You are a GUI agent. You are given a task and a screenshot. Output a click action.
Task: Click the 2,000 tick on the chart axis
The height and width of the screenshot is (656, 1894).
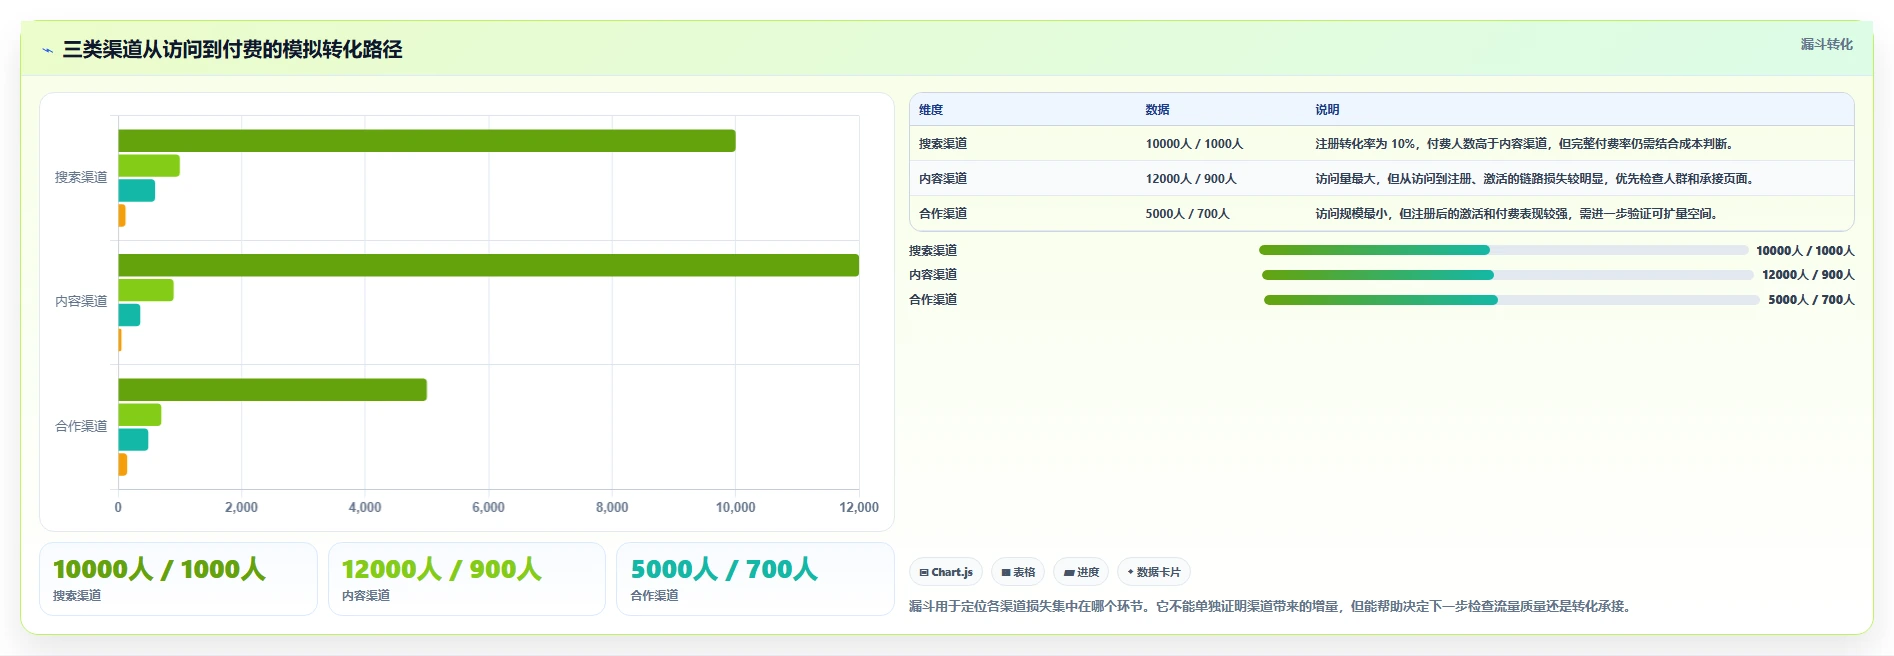click(241, 507)
